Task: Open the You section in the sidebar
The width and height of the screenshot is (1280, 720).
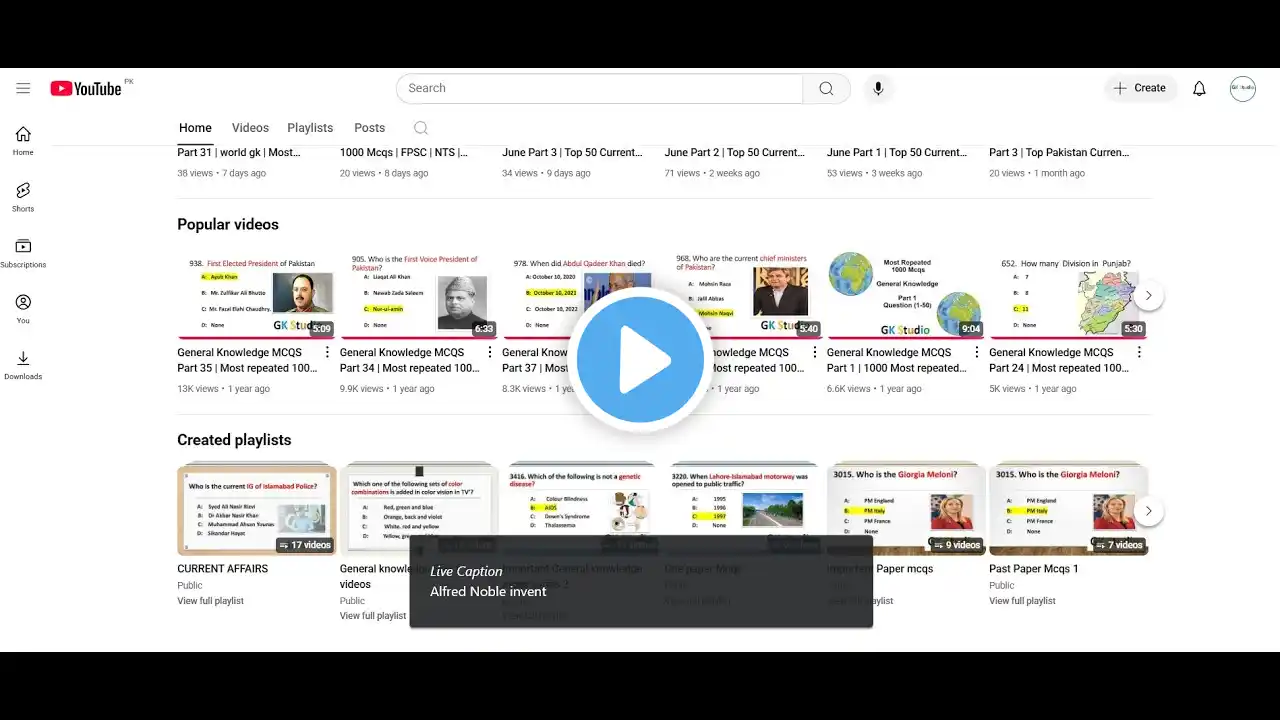Action: pos(23,309)
